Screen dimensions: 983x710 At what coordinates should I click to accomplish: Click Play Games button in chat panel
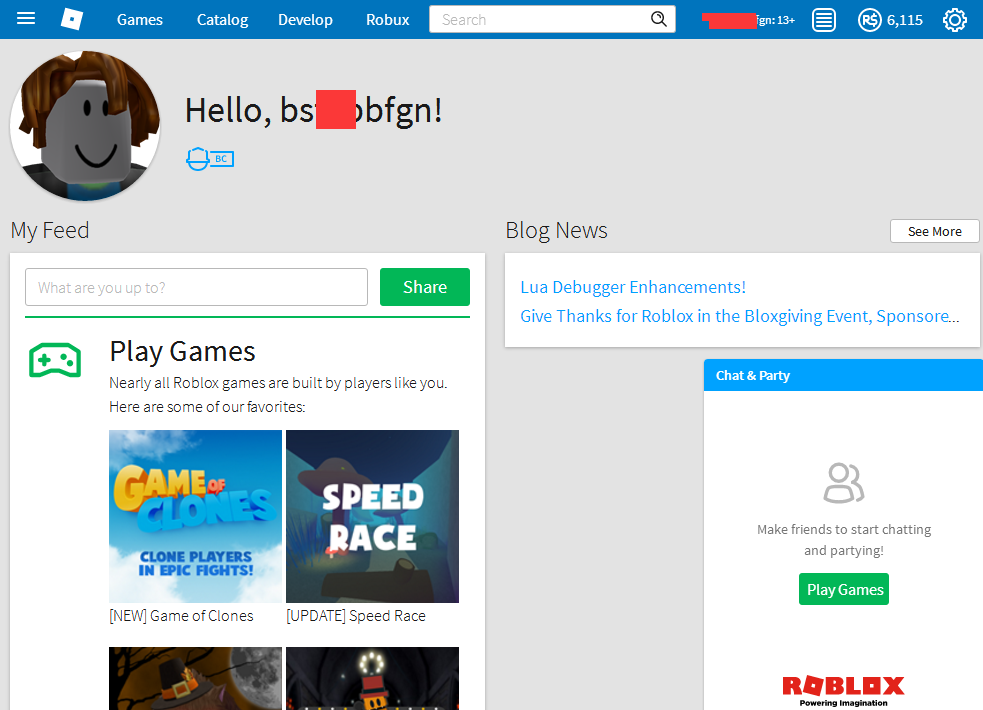point(844,589)
